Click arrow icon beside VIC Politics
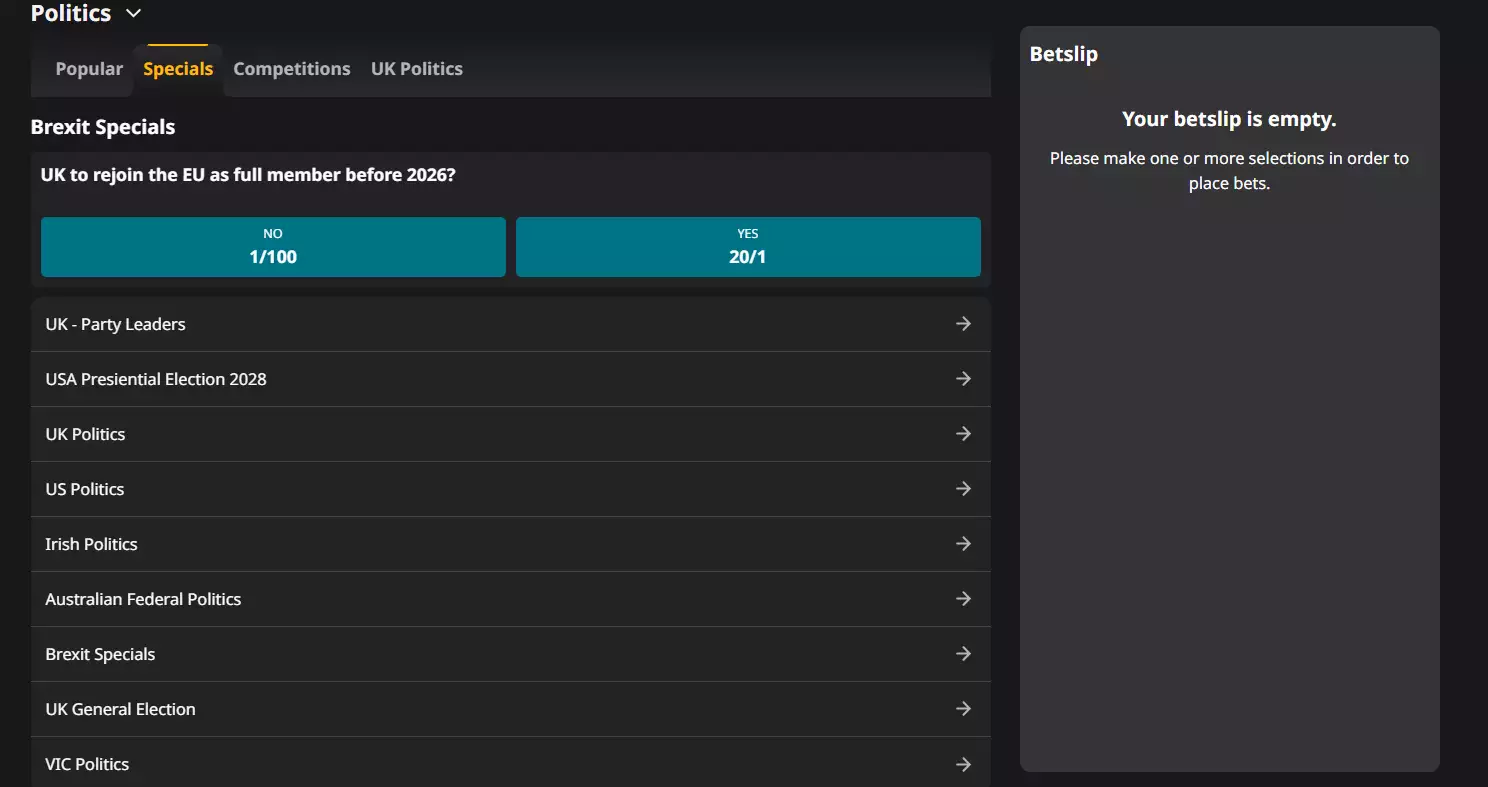The image size is (1488, 787). click(963, 764)
